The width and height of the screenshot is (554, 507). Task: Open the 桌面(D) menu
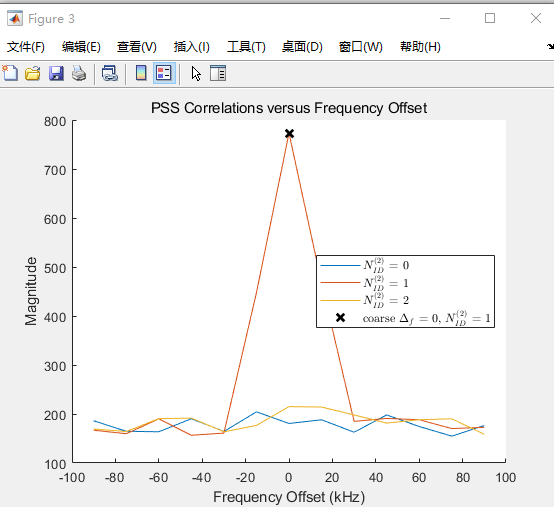(x=302, y=47)
